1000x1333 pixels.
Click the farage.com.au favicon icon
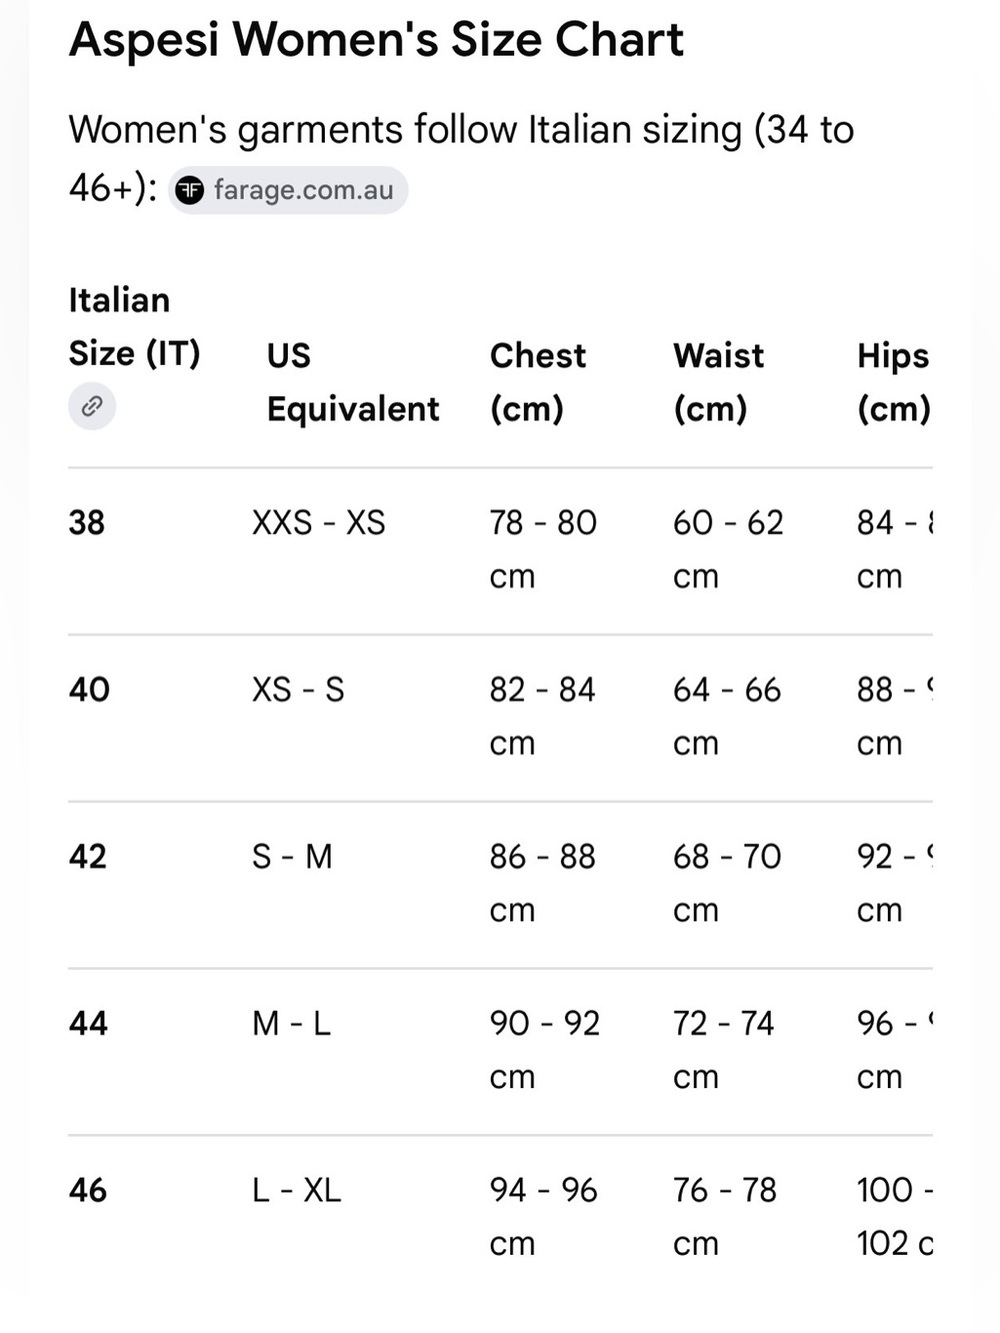[x=190, y=190]
